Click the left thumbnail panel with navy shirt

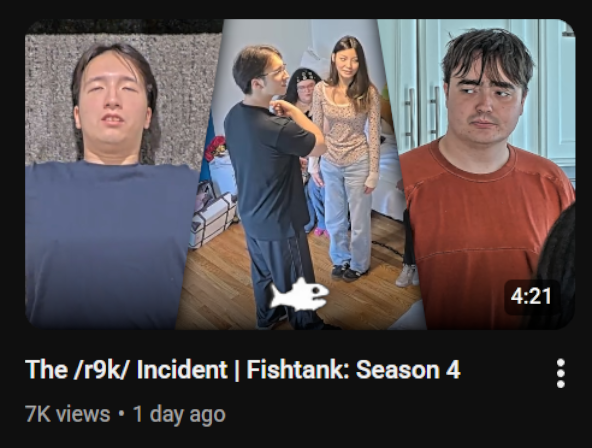click(x=113, y=174)
